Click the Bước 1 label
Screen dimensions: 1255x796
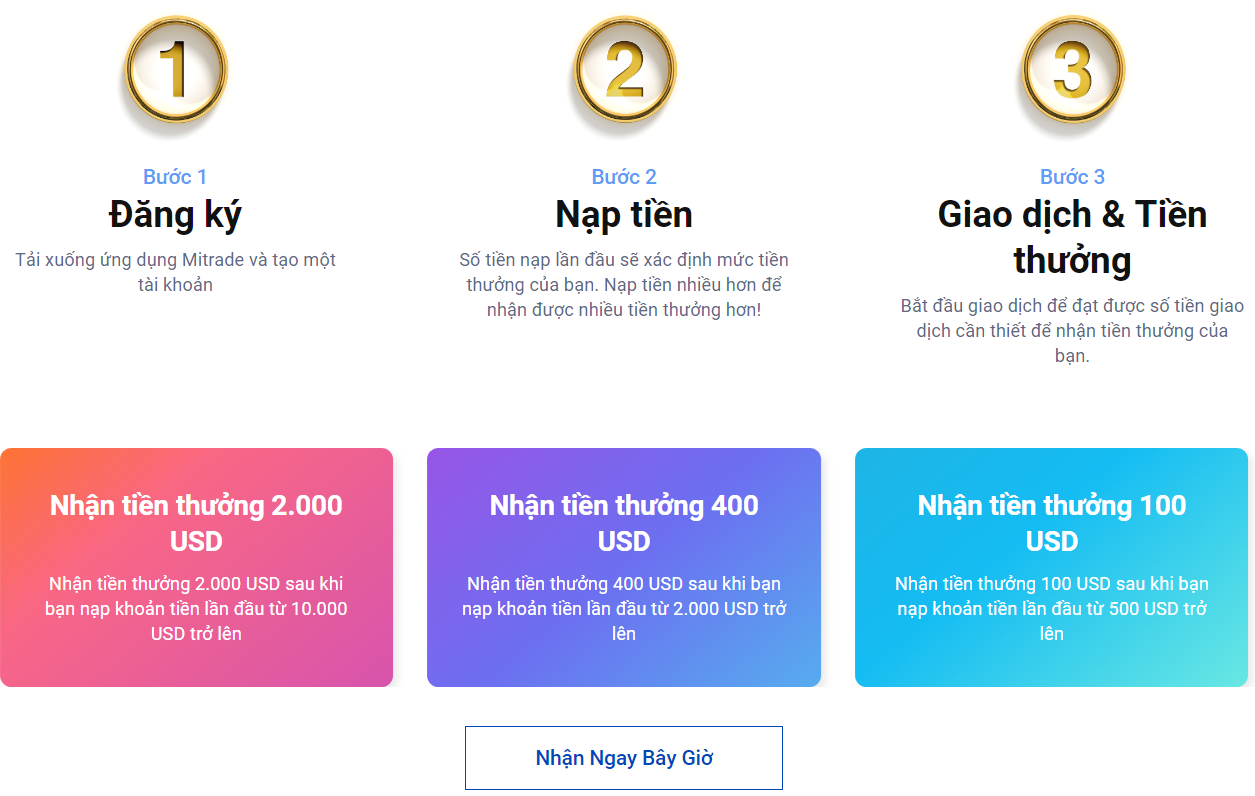point(174,175)
